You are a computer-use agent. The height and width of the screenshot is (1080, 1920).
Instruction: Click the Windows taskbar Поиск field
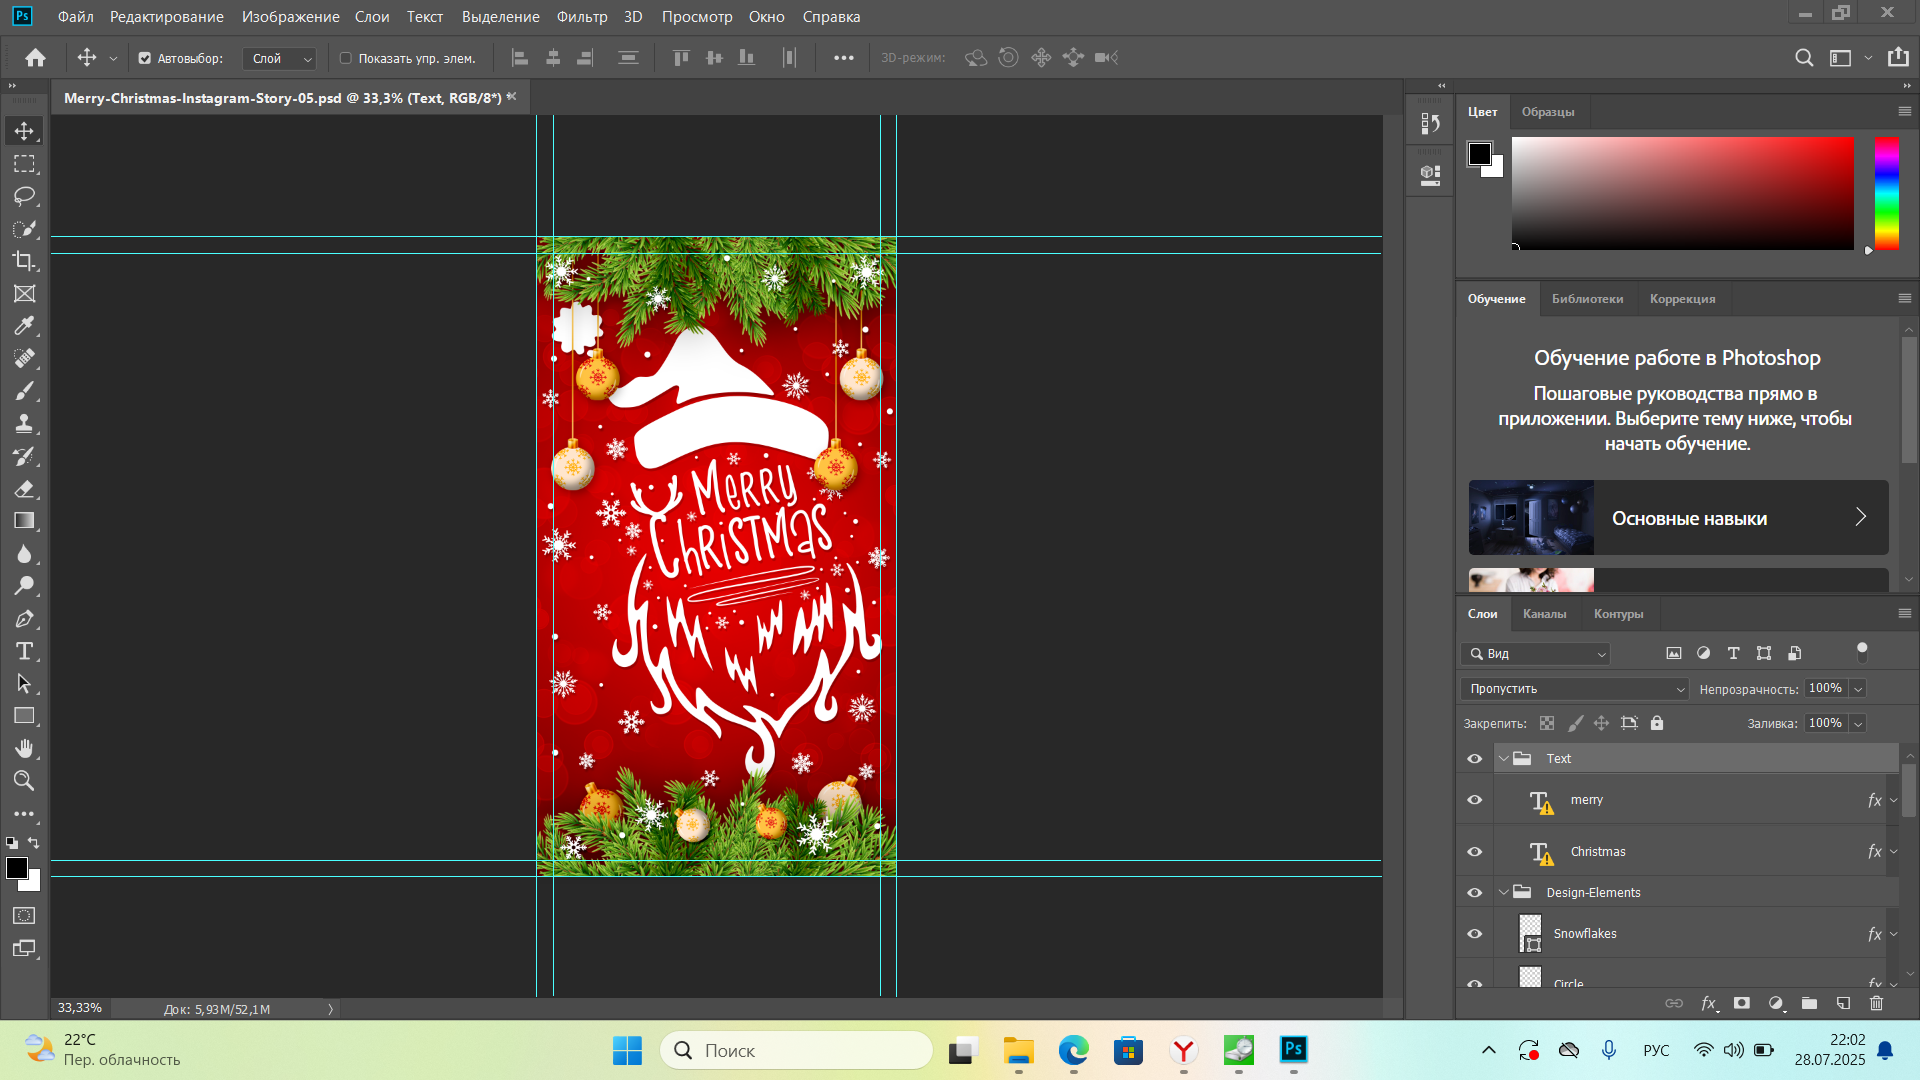tap(796, 1050)
